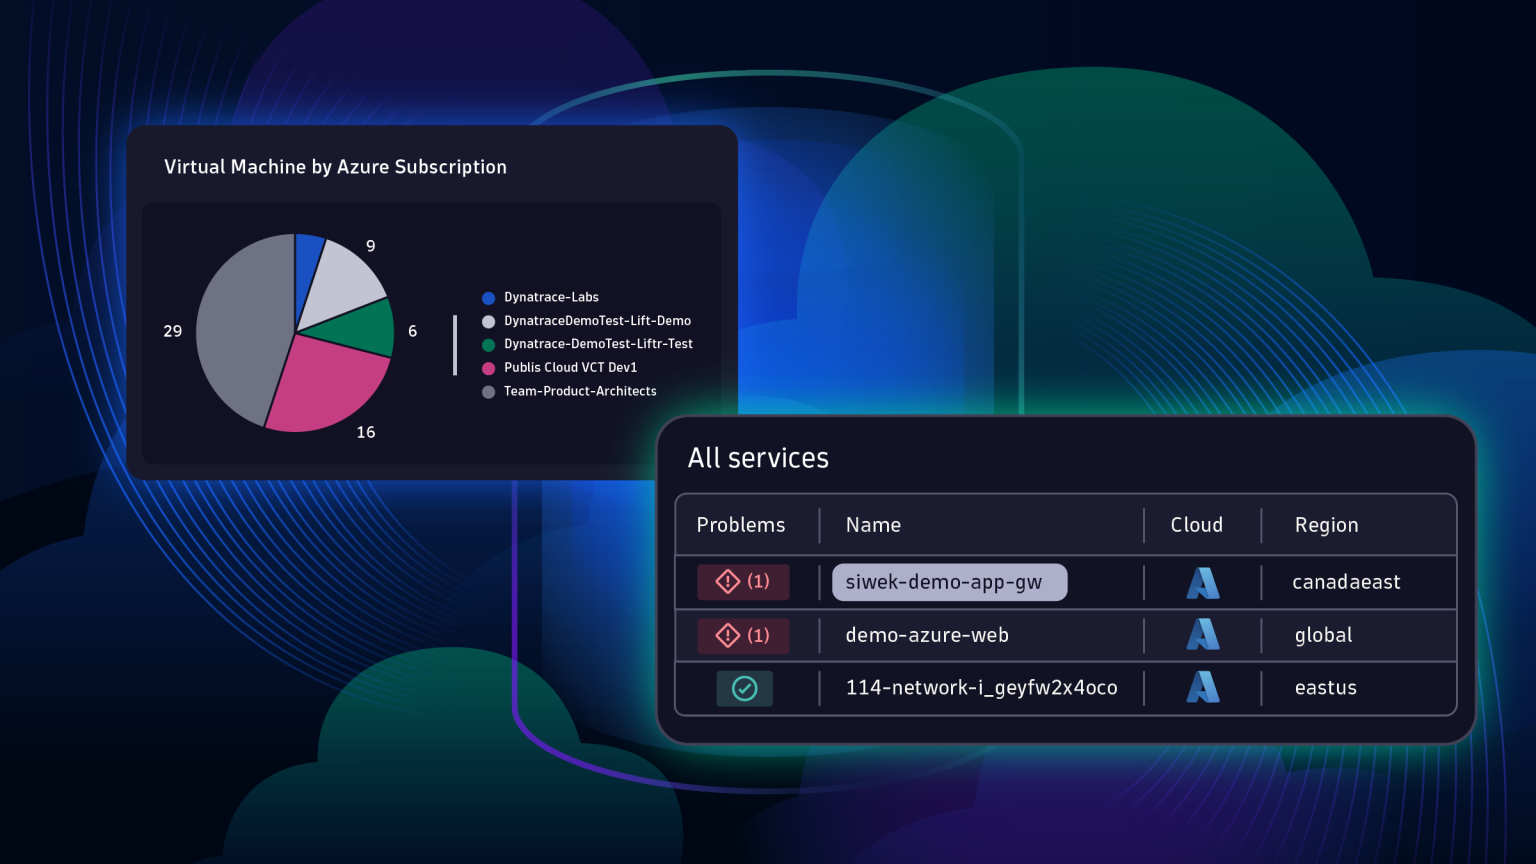Select the Azure cloud icon in the siwek-demo-app-gw row
This screenshot has height=864, width=1536.
[1203, 582]
